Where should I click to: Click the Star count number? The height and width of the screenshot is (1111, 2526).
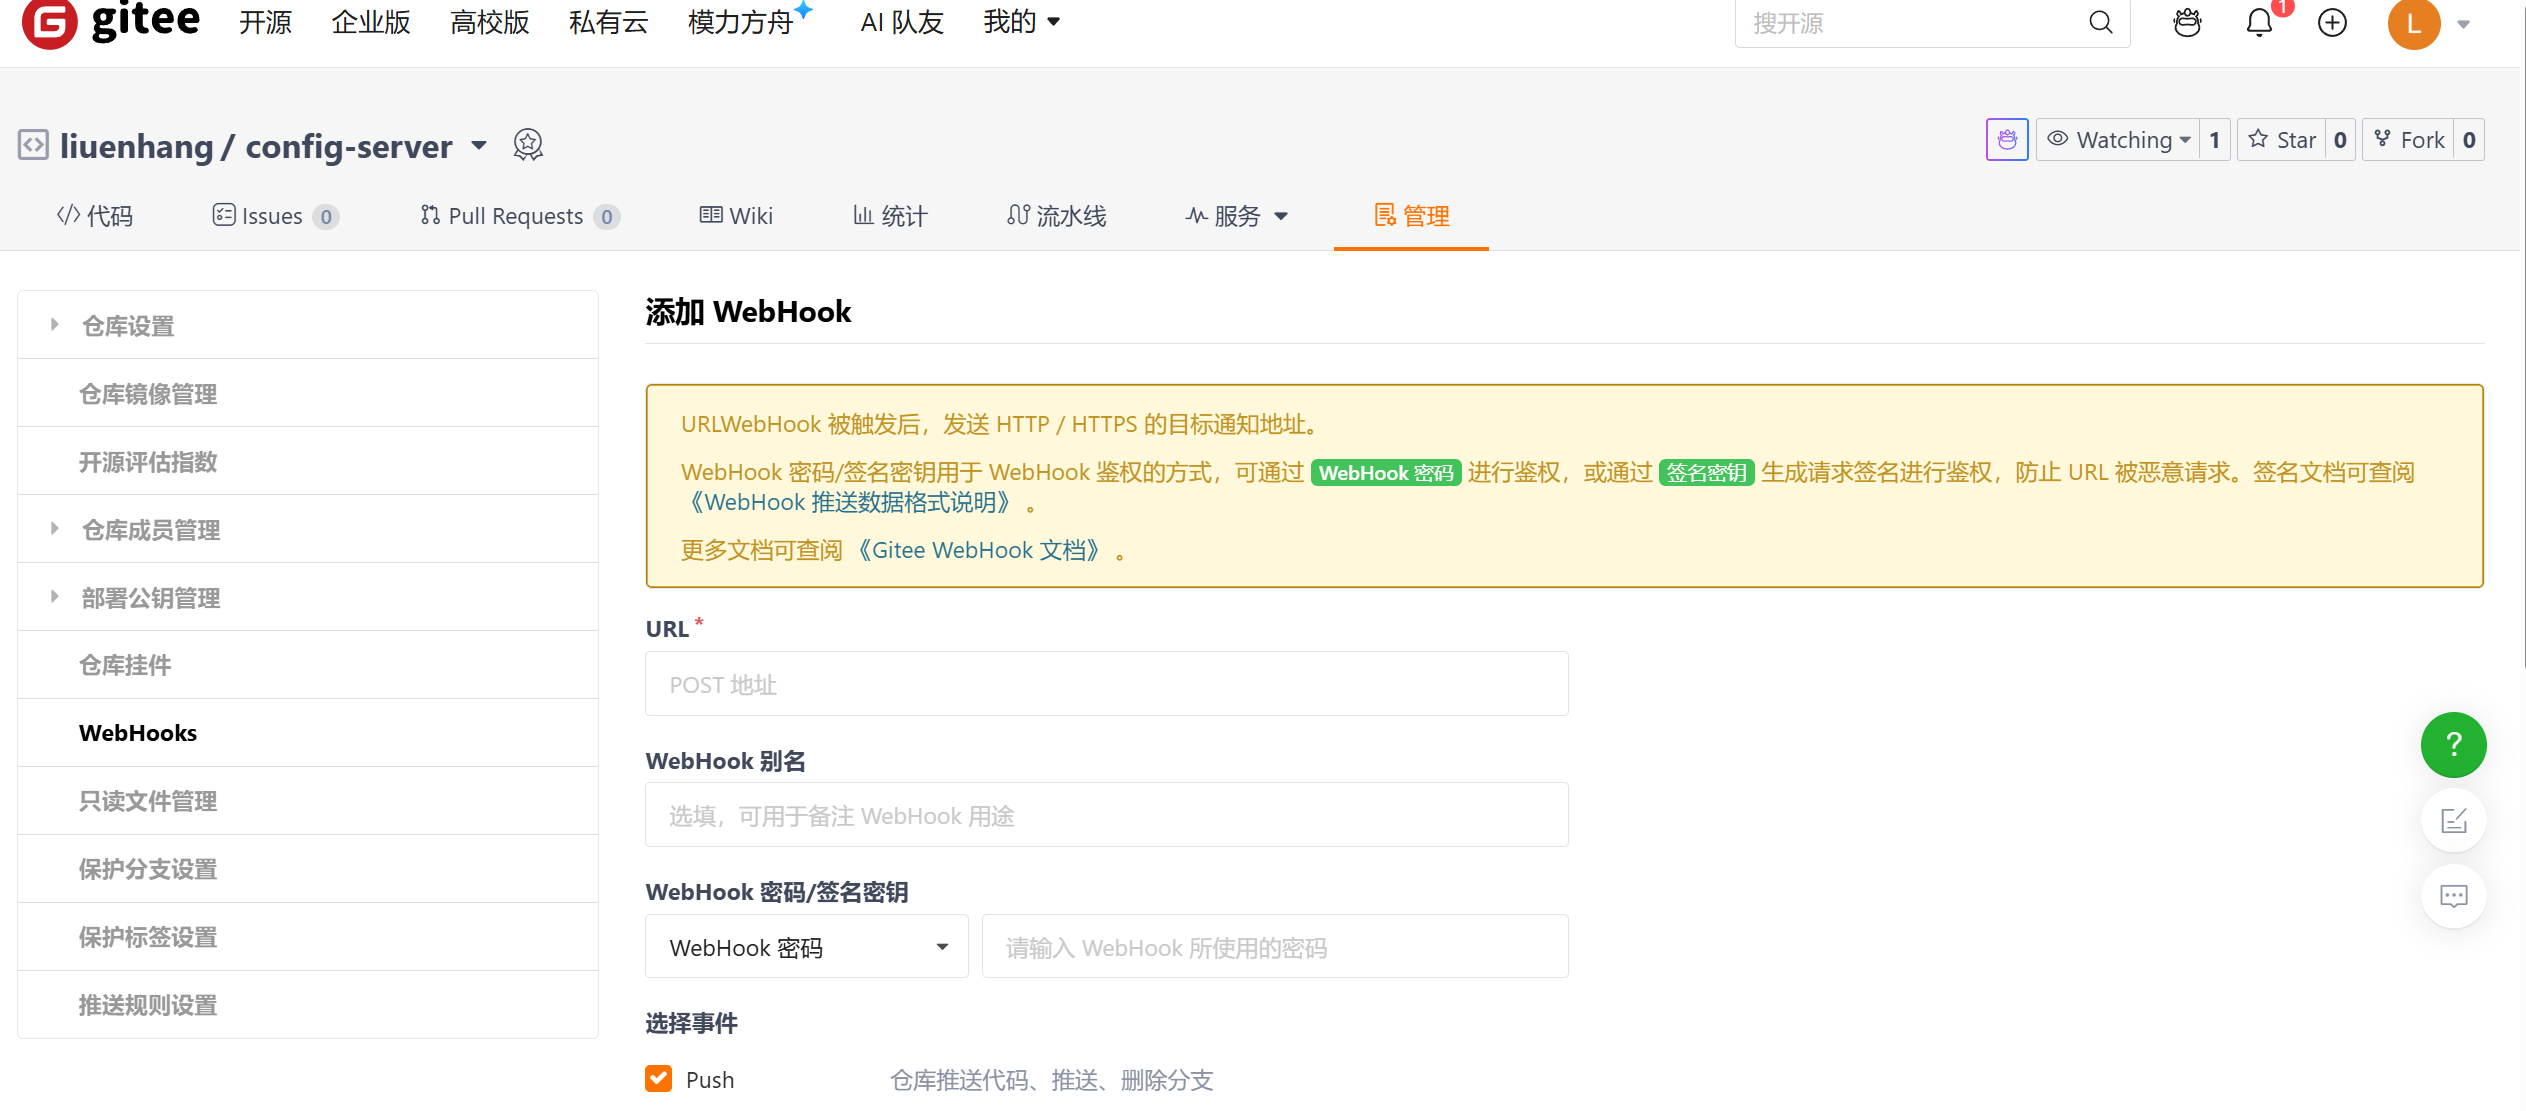2340,140
